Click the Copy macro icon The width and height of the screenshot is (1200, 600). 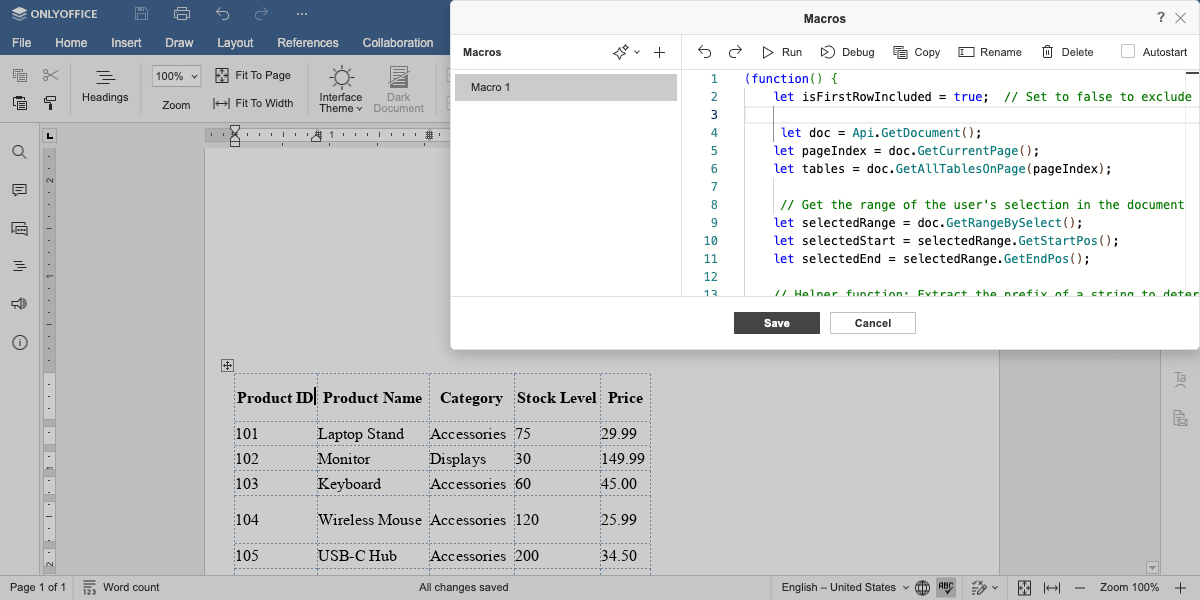900,52
